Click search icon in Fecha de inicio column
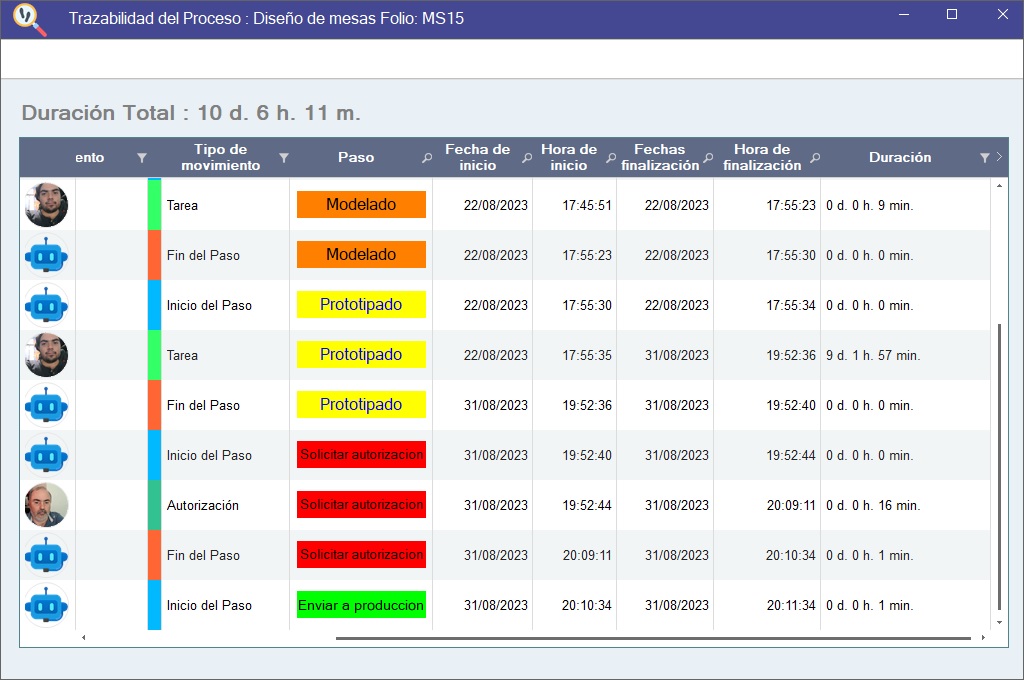 [527, 158]
